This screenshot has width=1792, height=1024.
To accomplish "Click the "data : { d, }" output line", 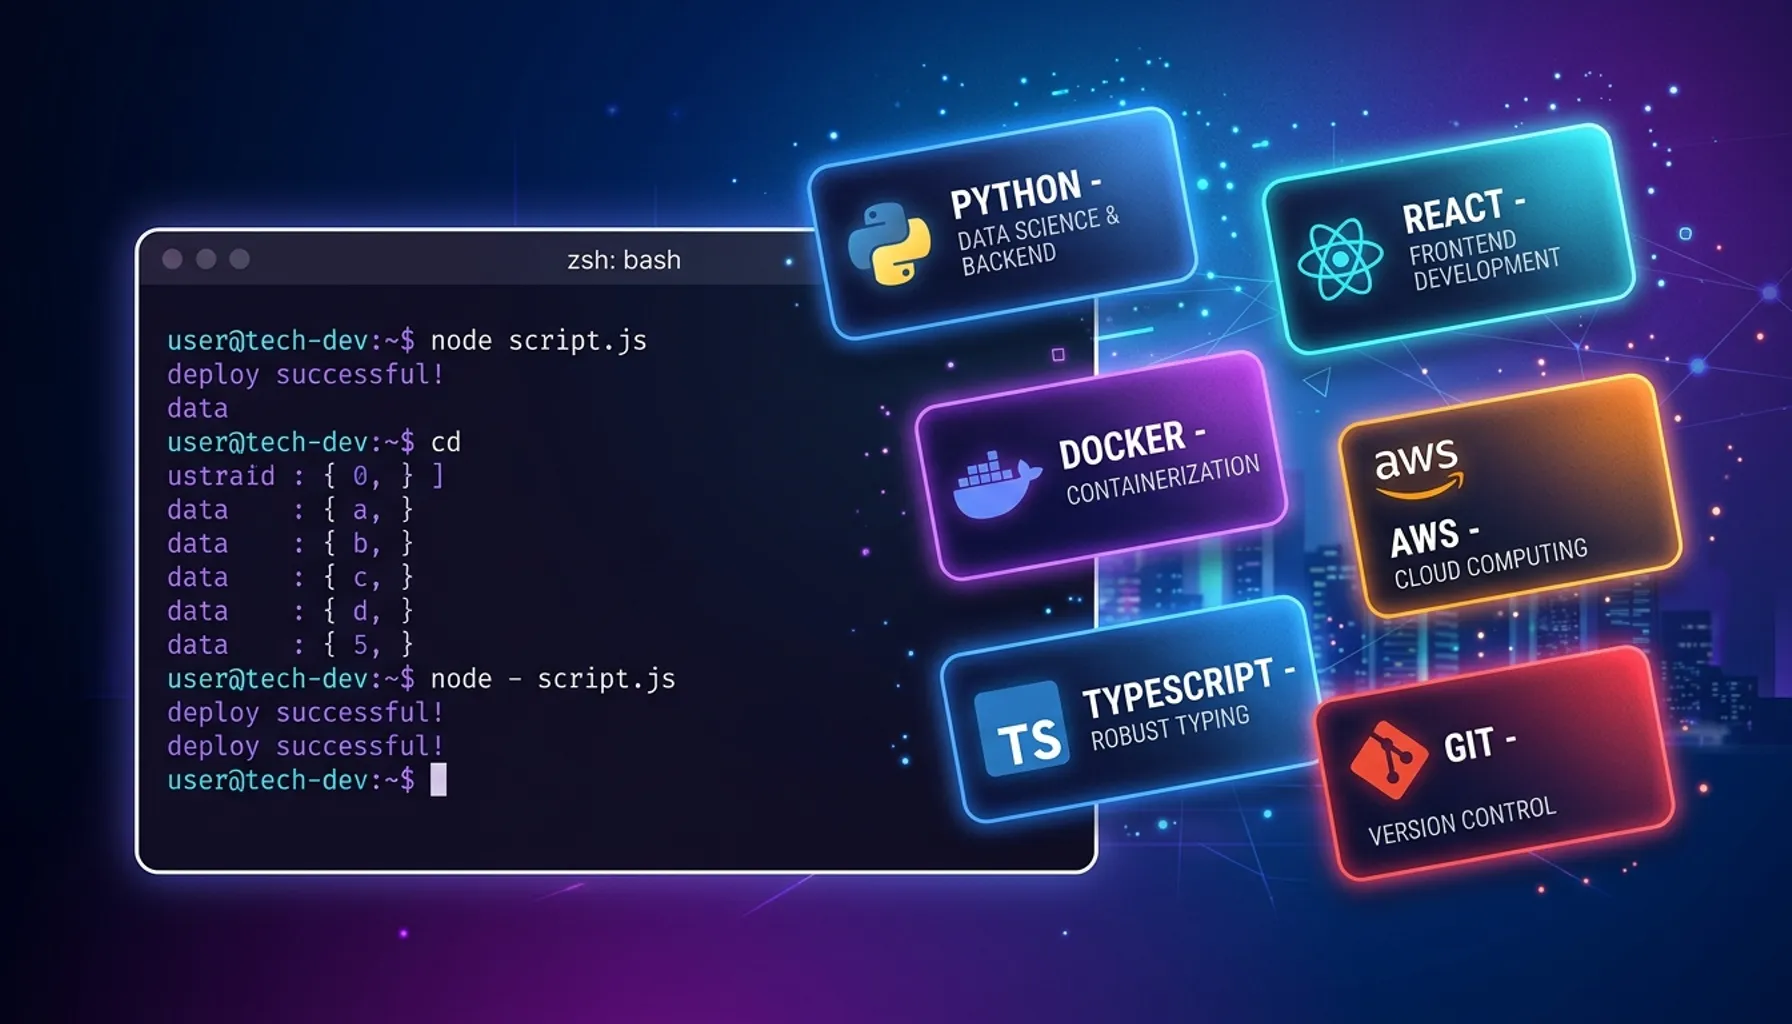I will tap(290, 611).
